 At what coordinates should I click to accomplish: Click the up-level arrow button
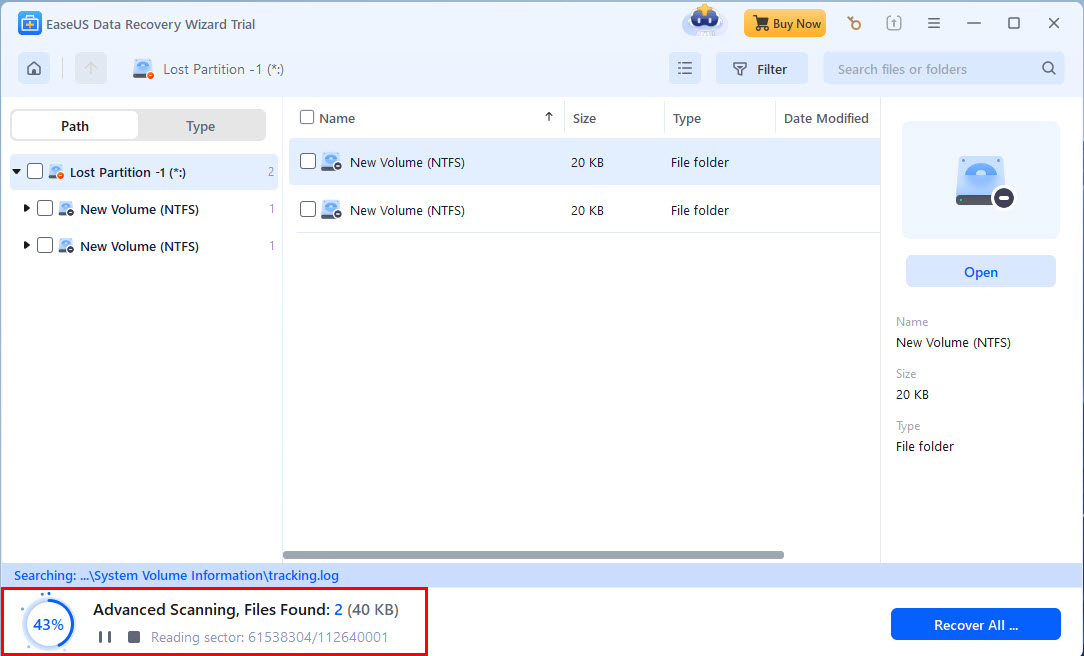(91, 69)
